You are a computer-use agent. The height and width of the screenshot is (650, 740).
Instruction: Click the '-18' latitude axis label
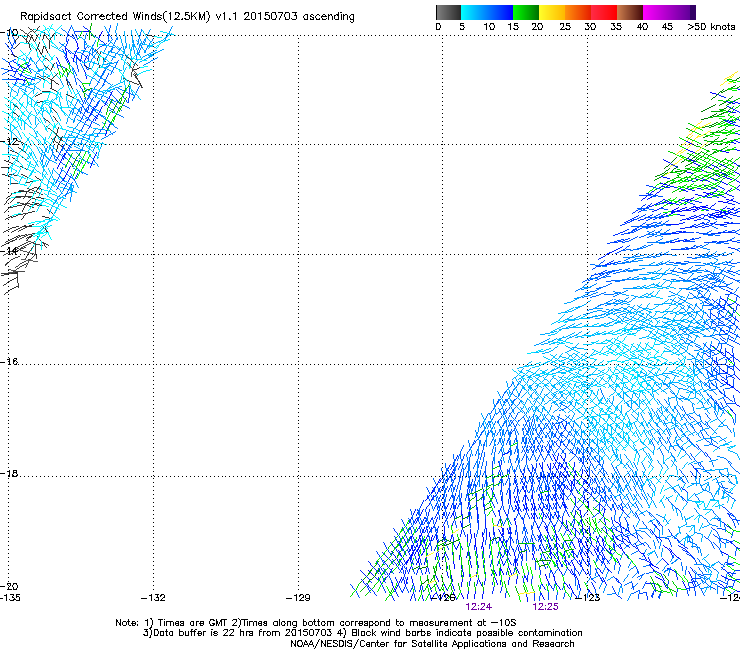pos(9,473)
